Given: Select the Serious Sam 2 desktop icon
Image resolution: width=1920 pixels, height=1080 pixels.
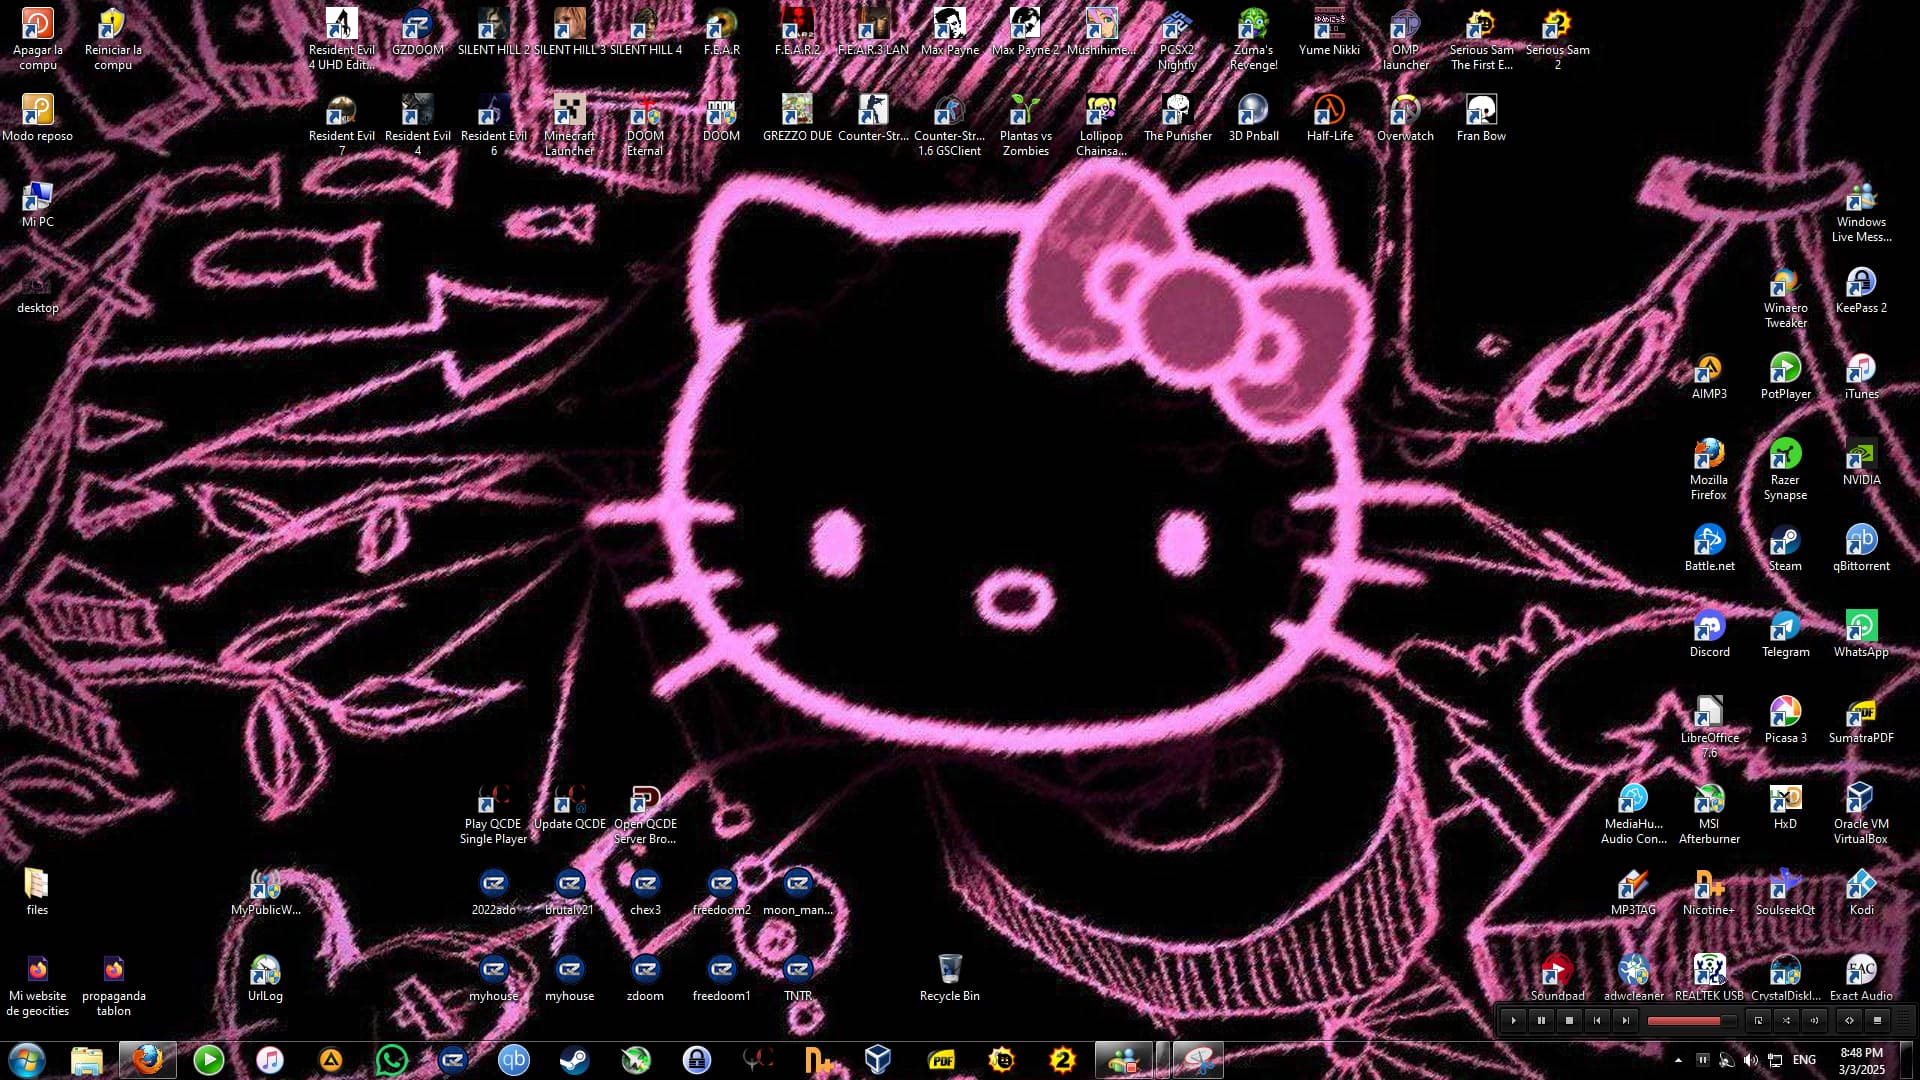Looking at the screenshot, I should (x=1557, y=39).
